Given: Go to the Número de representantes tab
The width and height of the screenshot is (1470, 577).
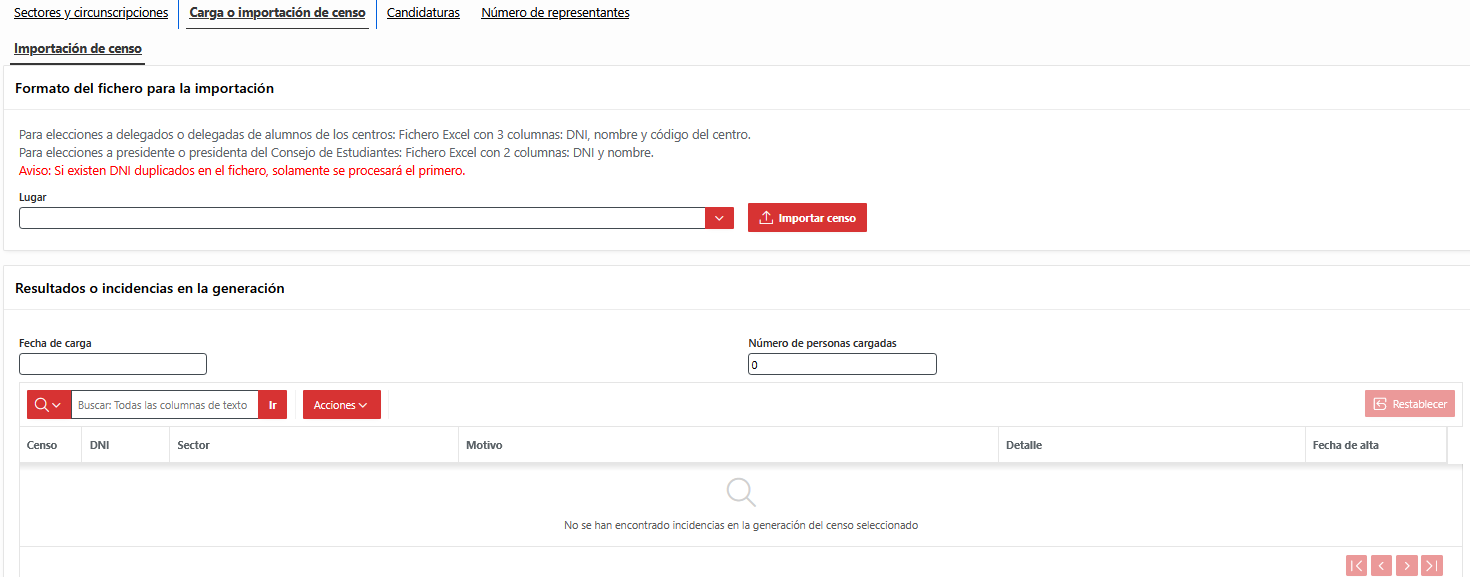Looking at the screenshot, I should point(555,13).
